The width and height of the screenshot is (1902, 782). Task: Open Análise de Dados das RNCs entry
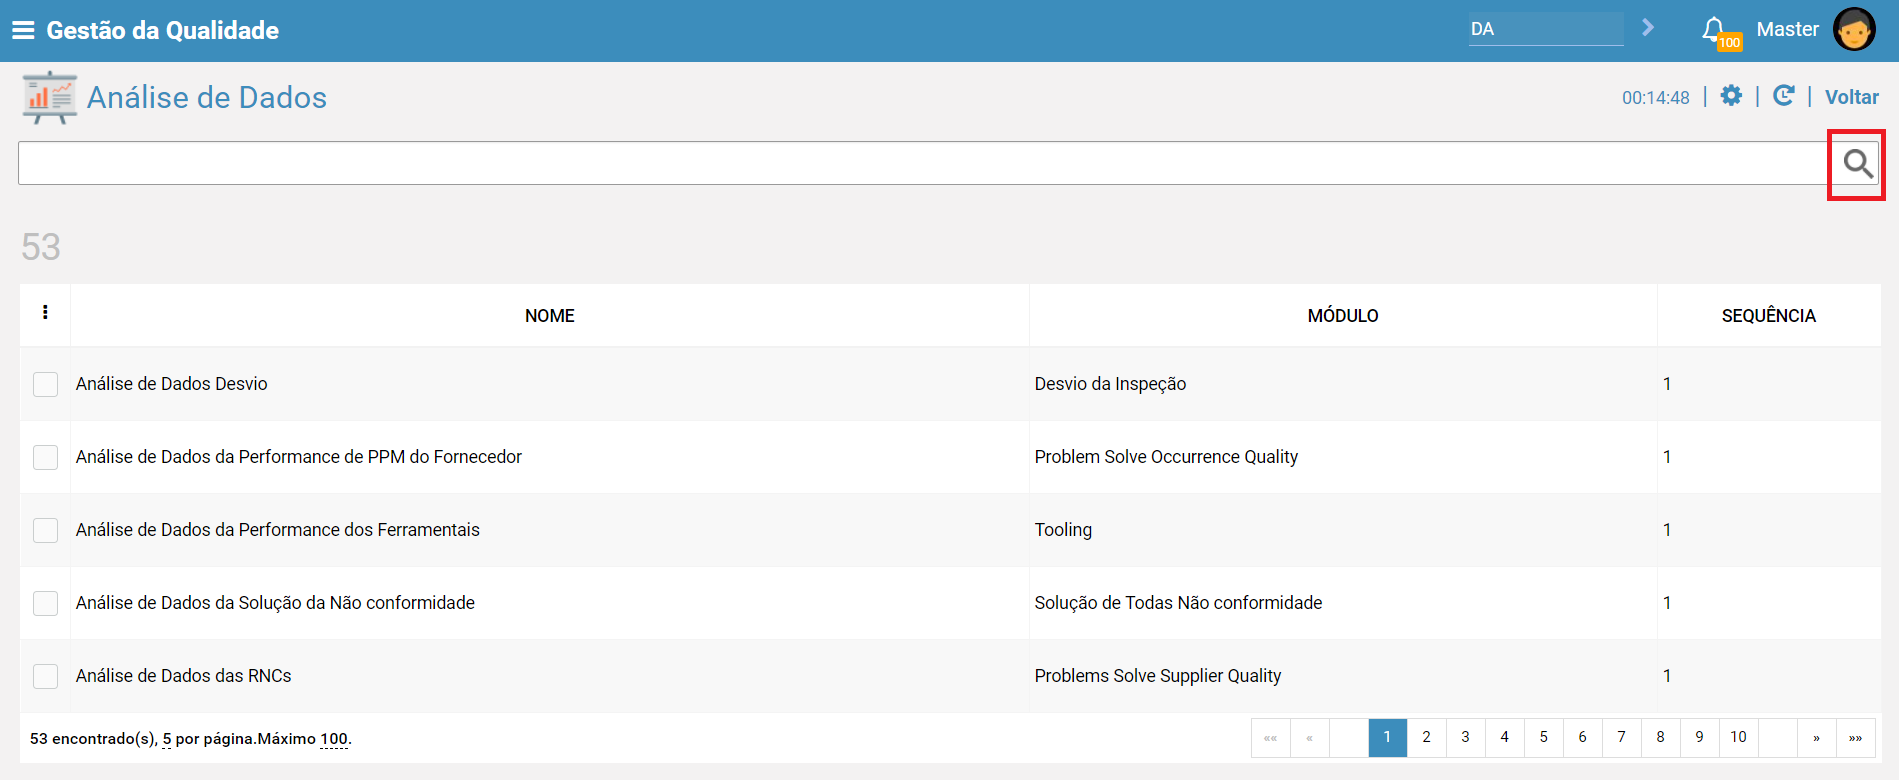point(184,676)
